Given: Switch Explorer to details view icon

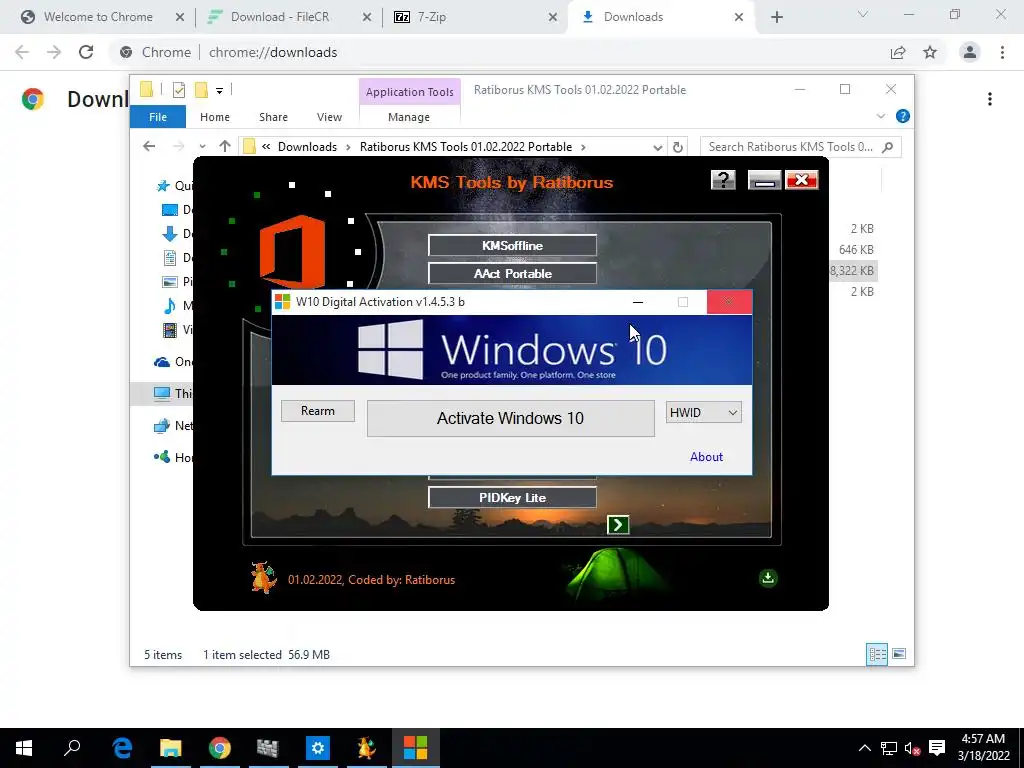Looking at the screenshot, I should 876,654.
